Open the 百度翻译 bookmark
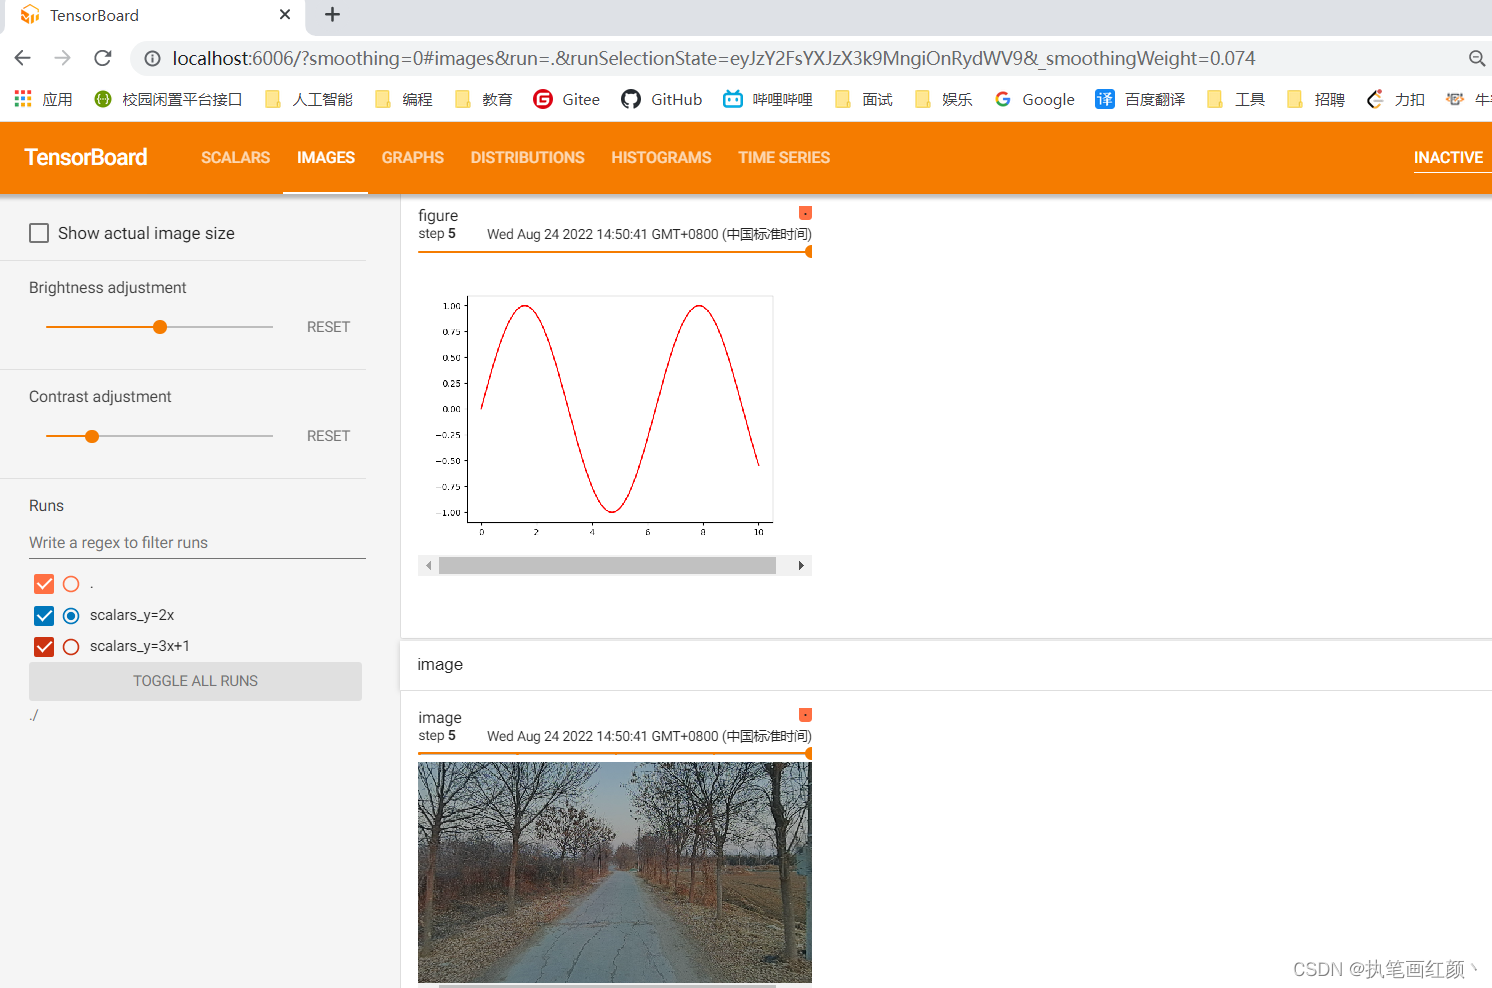Image resolution: width=1492 pixels, height=988 pixels. click(1140, 99)
